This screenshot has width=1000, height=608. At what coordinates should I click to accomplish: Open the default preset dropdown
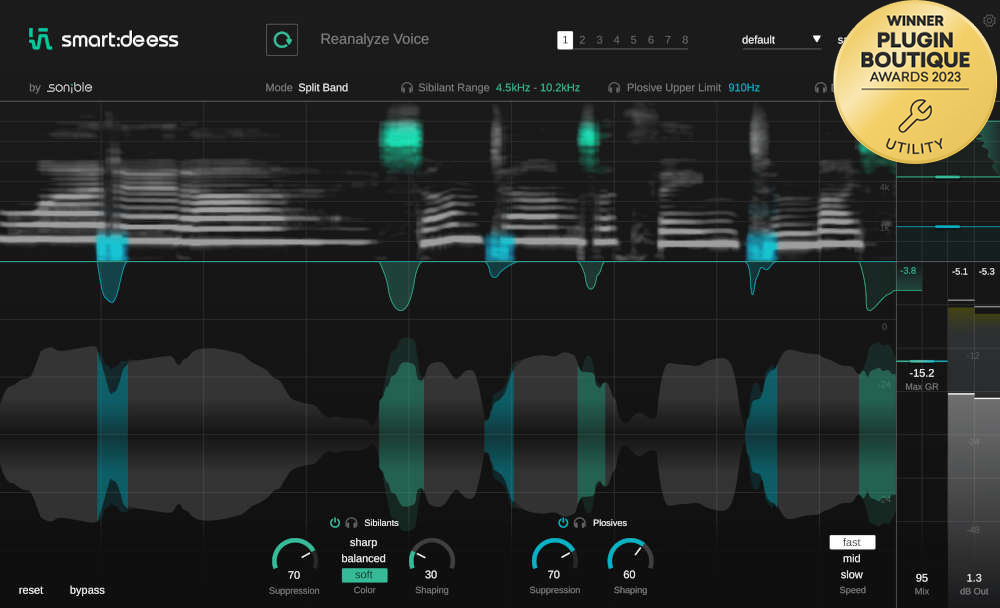[x=780, y=39]
